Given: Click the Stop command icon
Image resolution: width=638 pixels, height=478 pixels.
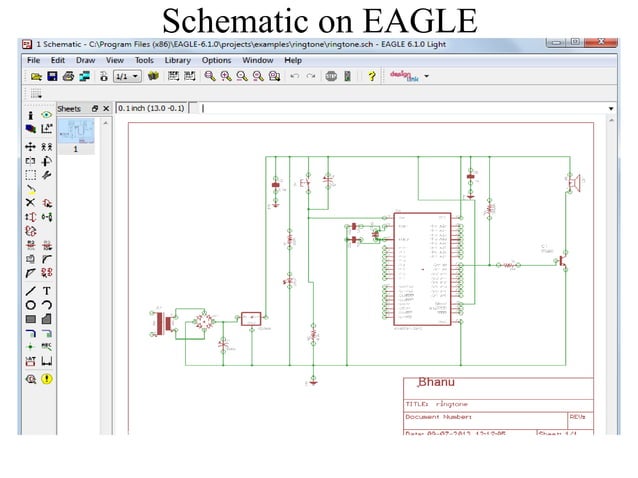Looking at the screenshot, I should coord(331,76).
